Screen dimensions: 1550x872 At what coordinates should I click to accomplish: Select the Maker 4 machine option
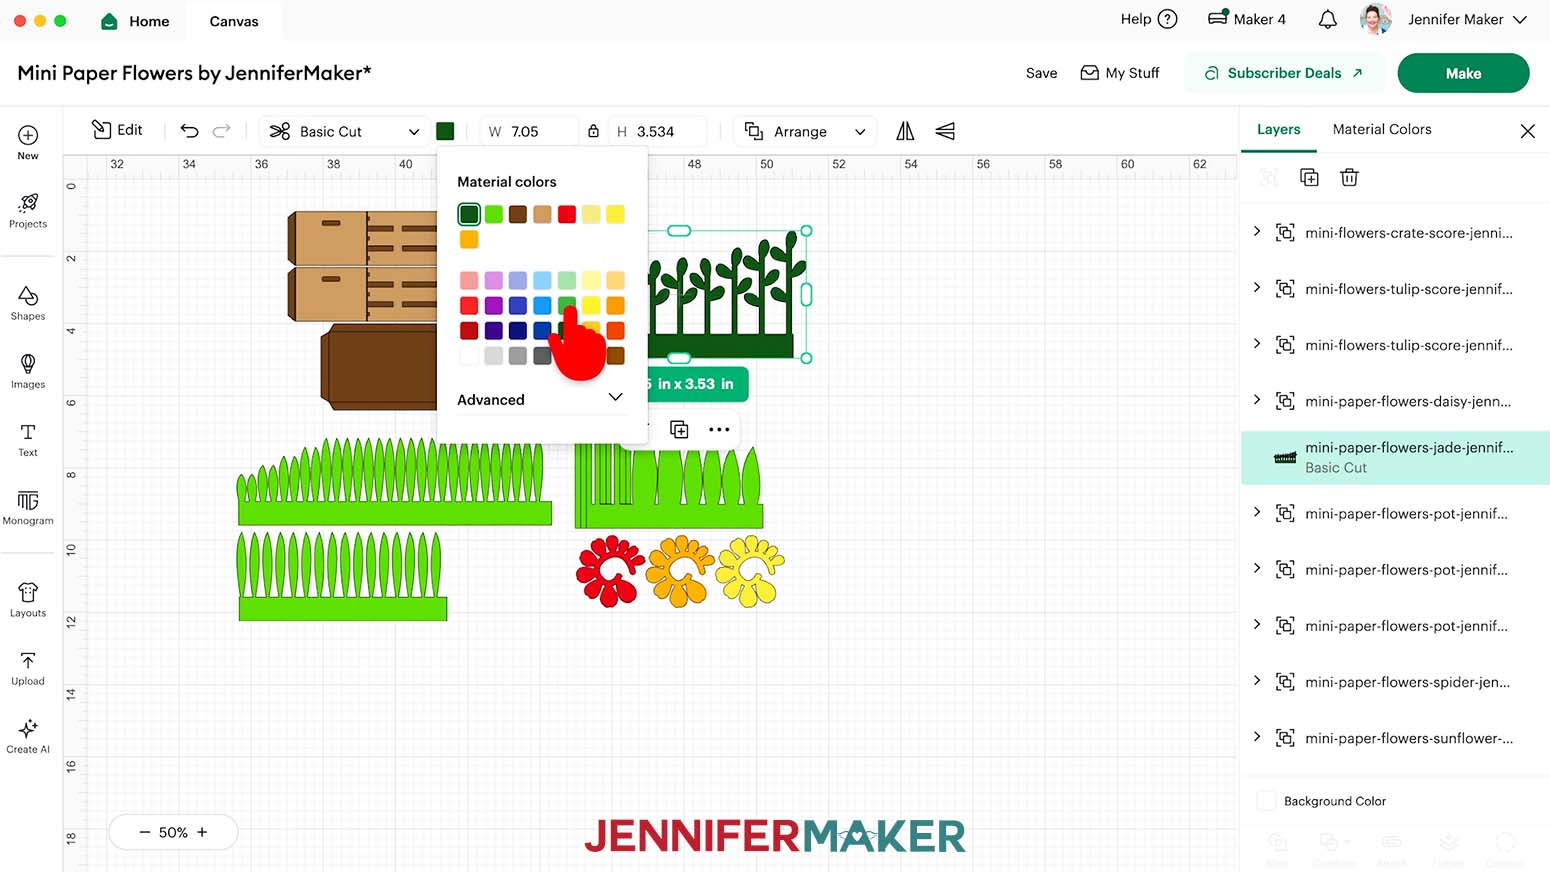tap(1246, 19)
